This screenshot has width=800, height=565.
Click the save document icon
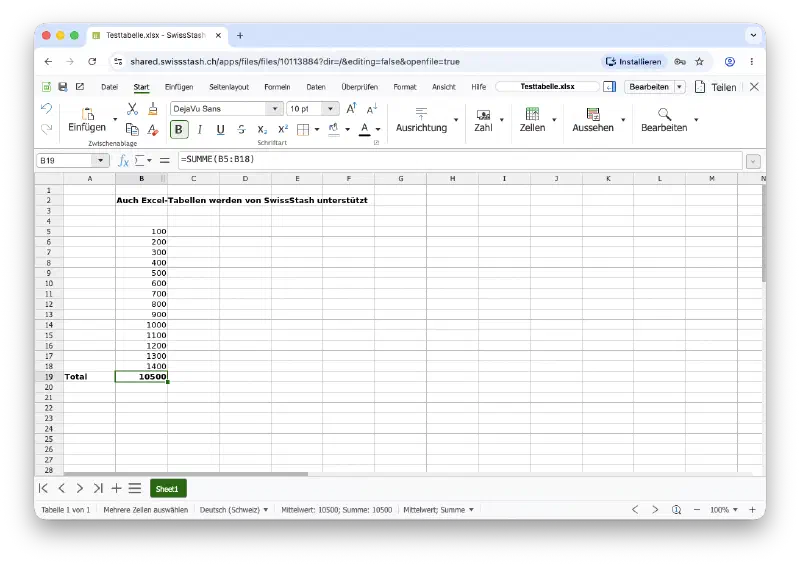(x=63, y=87)
